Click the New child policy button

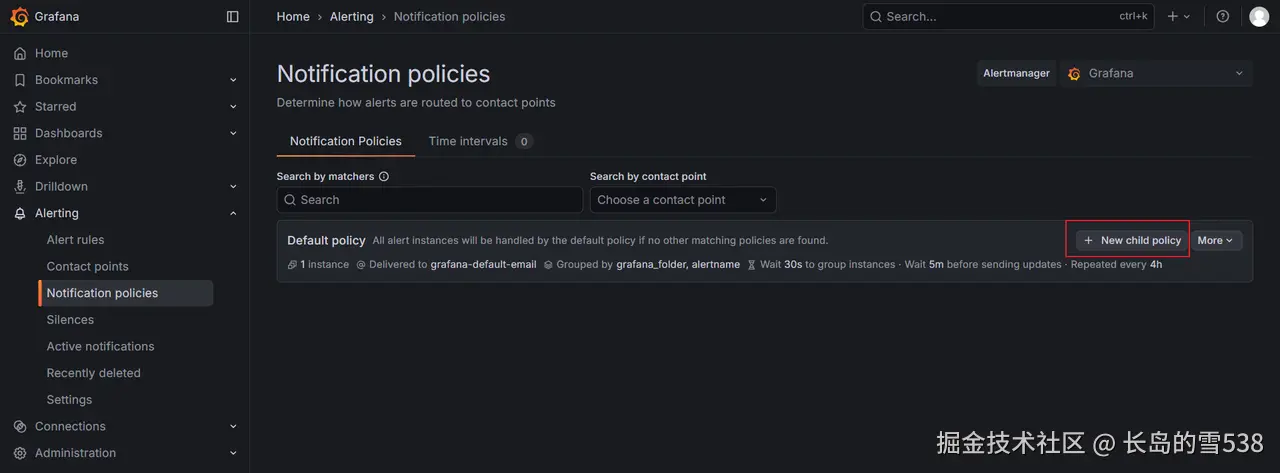(1132, 240)
